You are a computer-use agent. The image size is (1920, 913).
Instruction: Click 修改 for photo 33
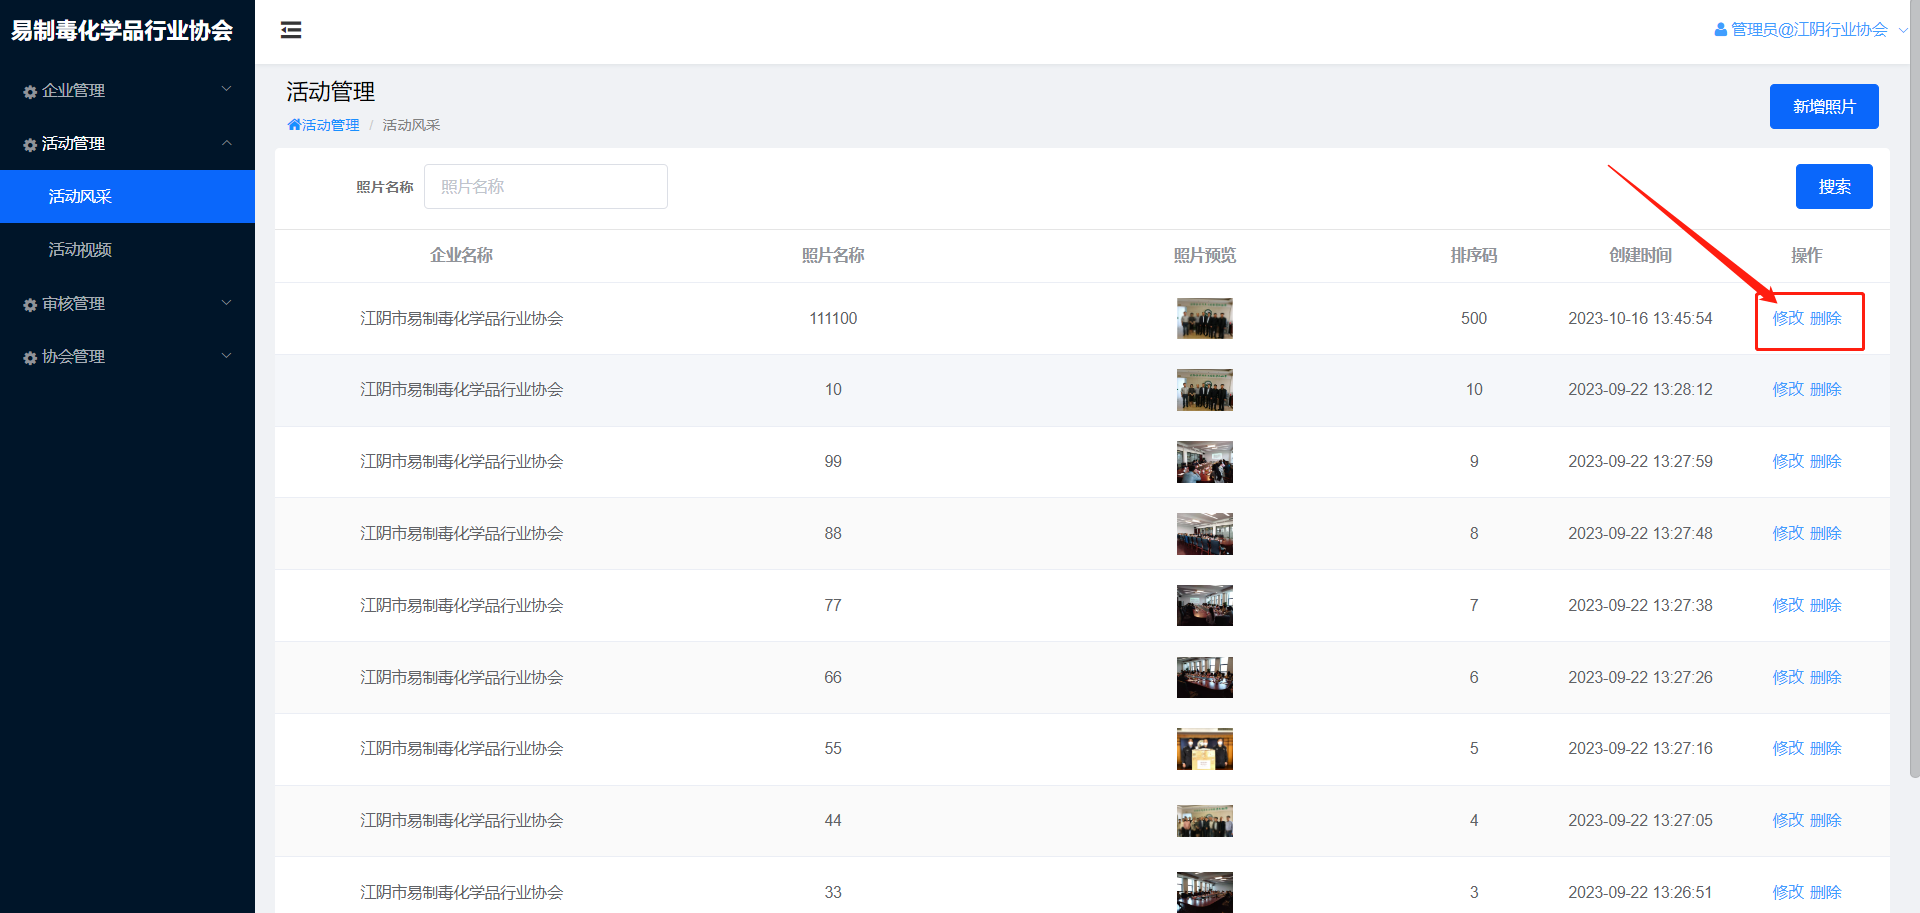coord(1788,892)
